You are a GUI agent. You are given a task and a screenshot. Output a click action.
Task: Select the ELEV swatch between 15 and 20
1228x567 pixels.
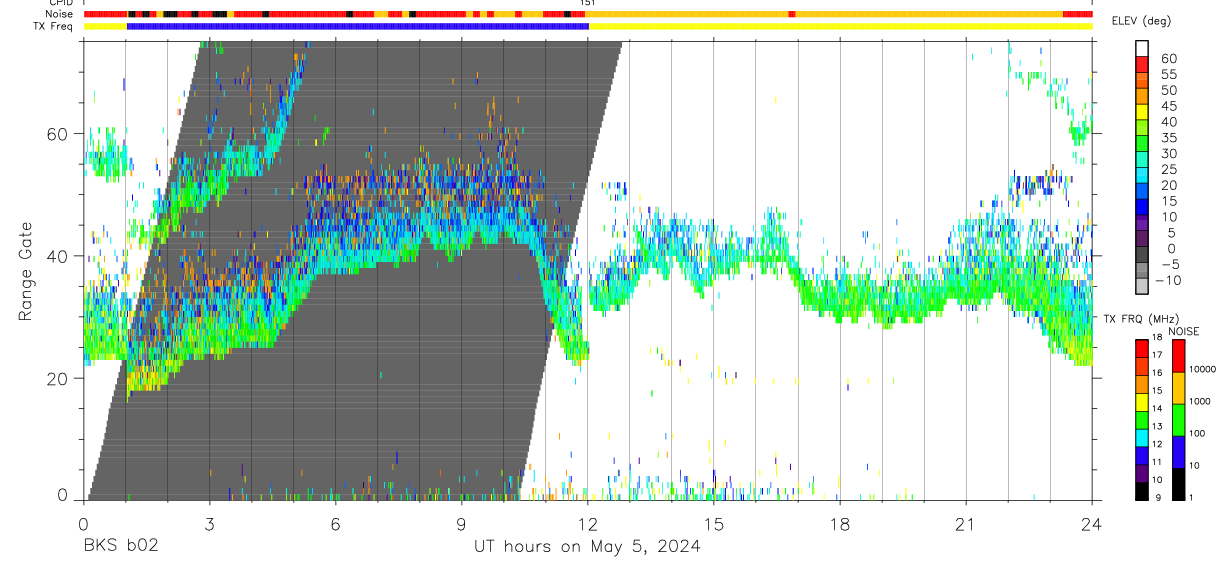click(x=1142, y=193)
